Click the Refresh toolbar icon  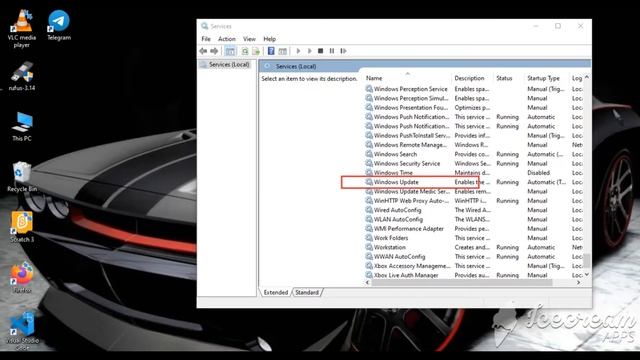[x=245, y=51]
